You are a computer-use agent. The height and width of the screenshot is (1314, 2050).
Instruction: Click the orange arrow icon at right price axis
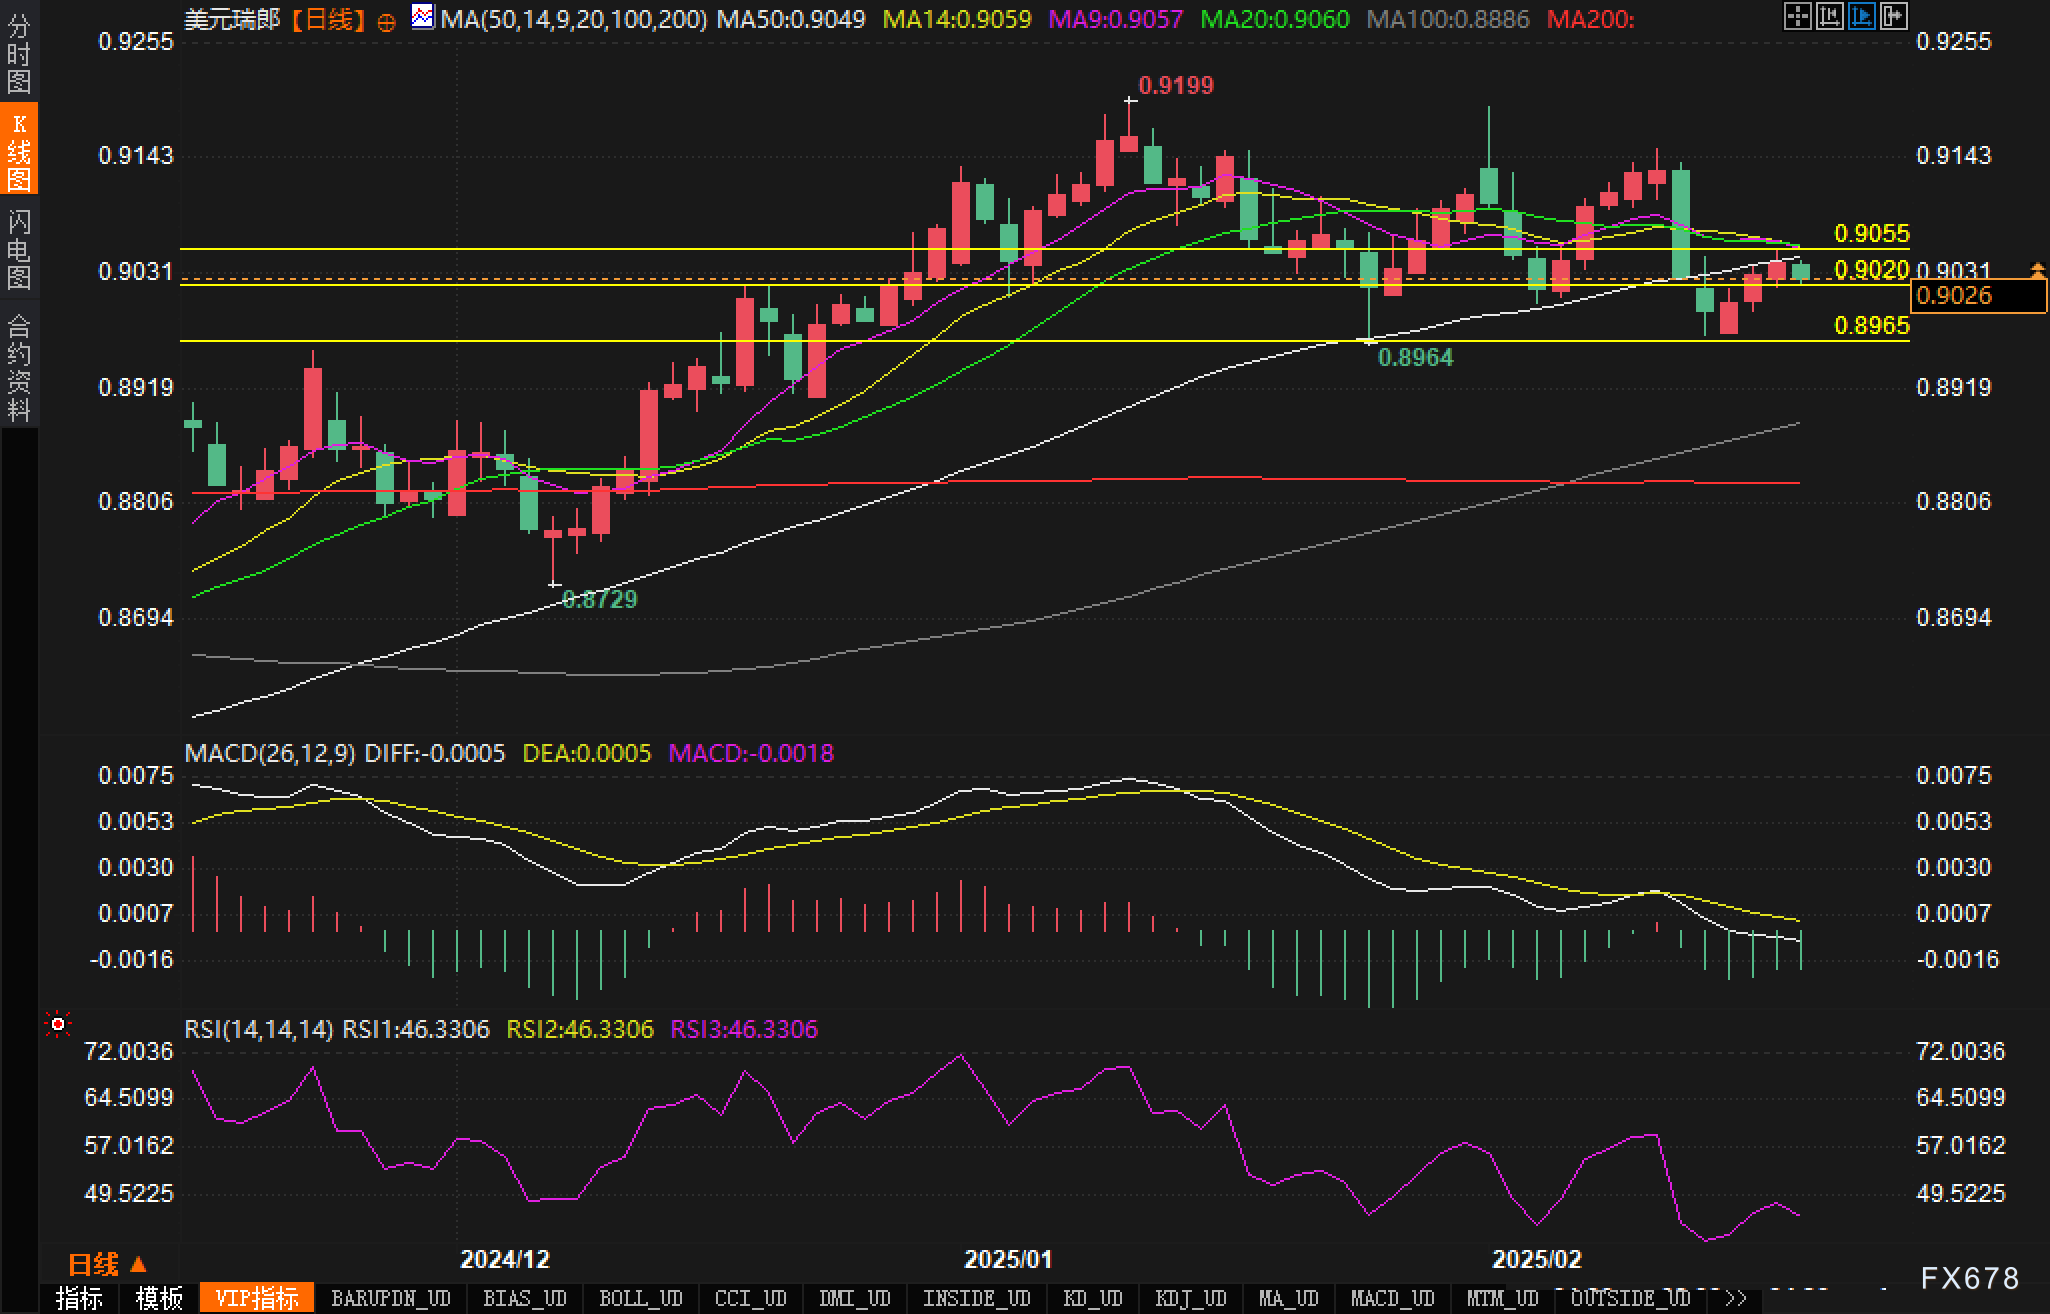(x=2037, y=269)
